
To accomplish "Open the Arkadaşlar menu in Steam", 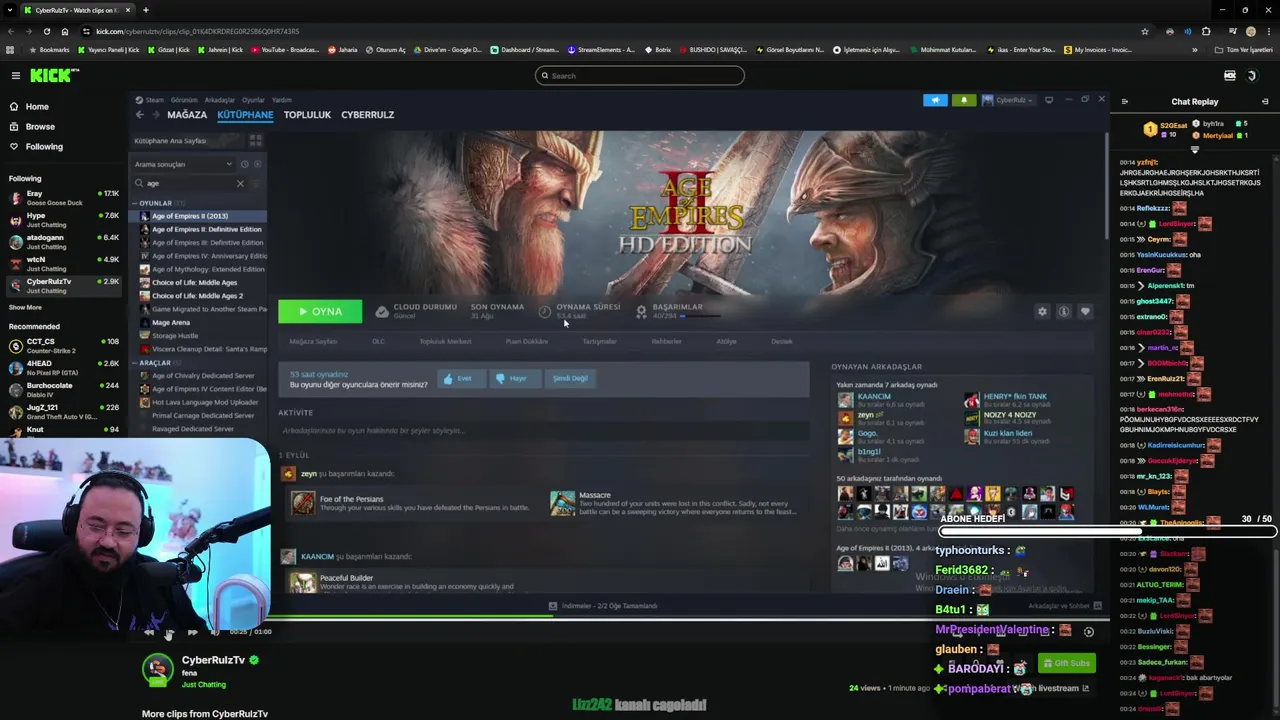I will tap(220, 100).
